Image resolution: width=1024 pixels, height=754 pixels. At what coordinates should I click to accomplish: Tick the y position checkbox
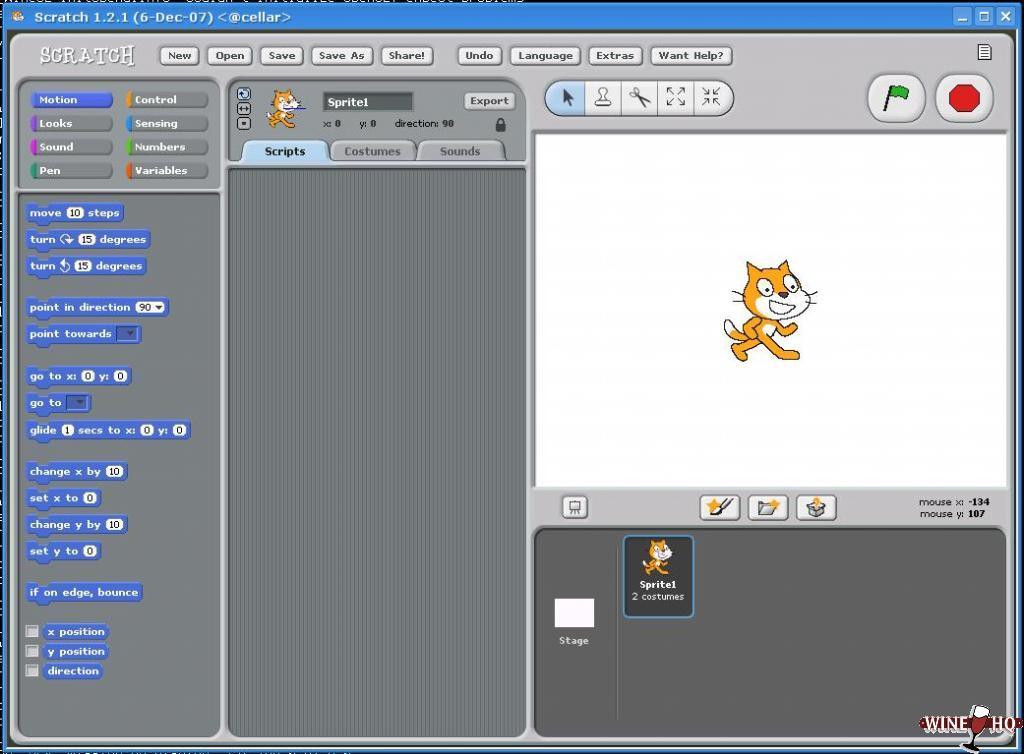33,651
